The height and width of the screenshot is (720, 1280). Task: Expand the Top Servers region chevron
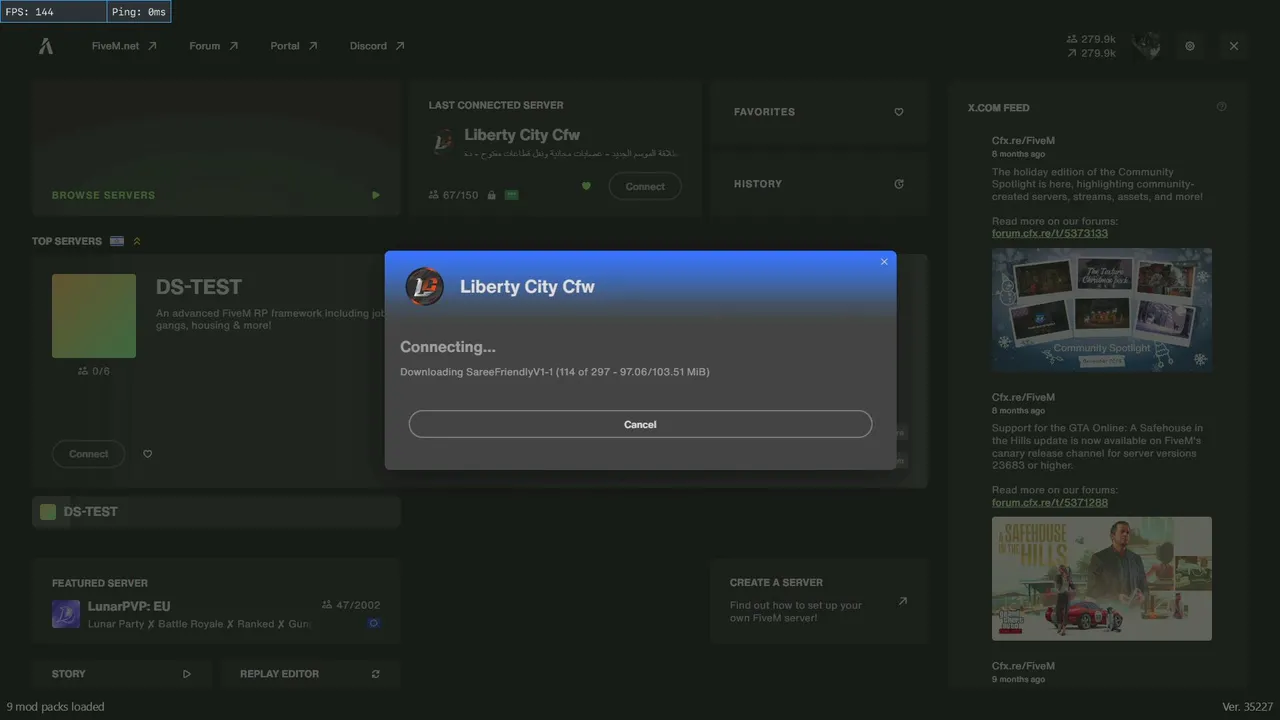click(x=137, y=241)
